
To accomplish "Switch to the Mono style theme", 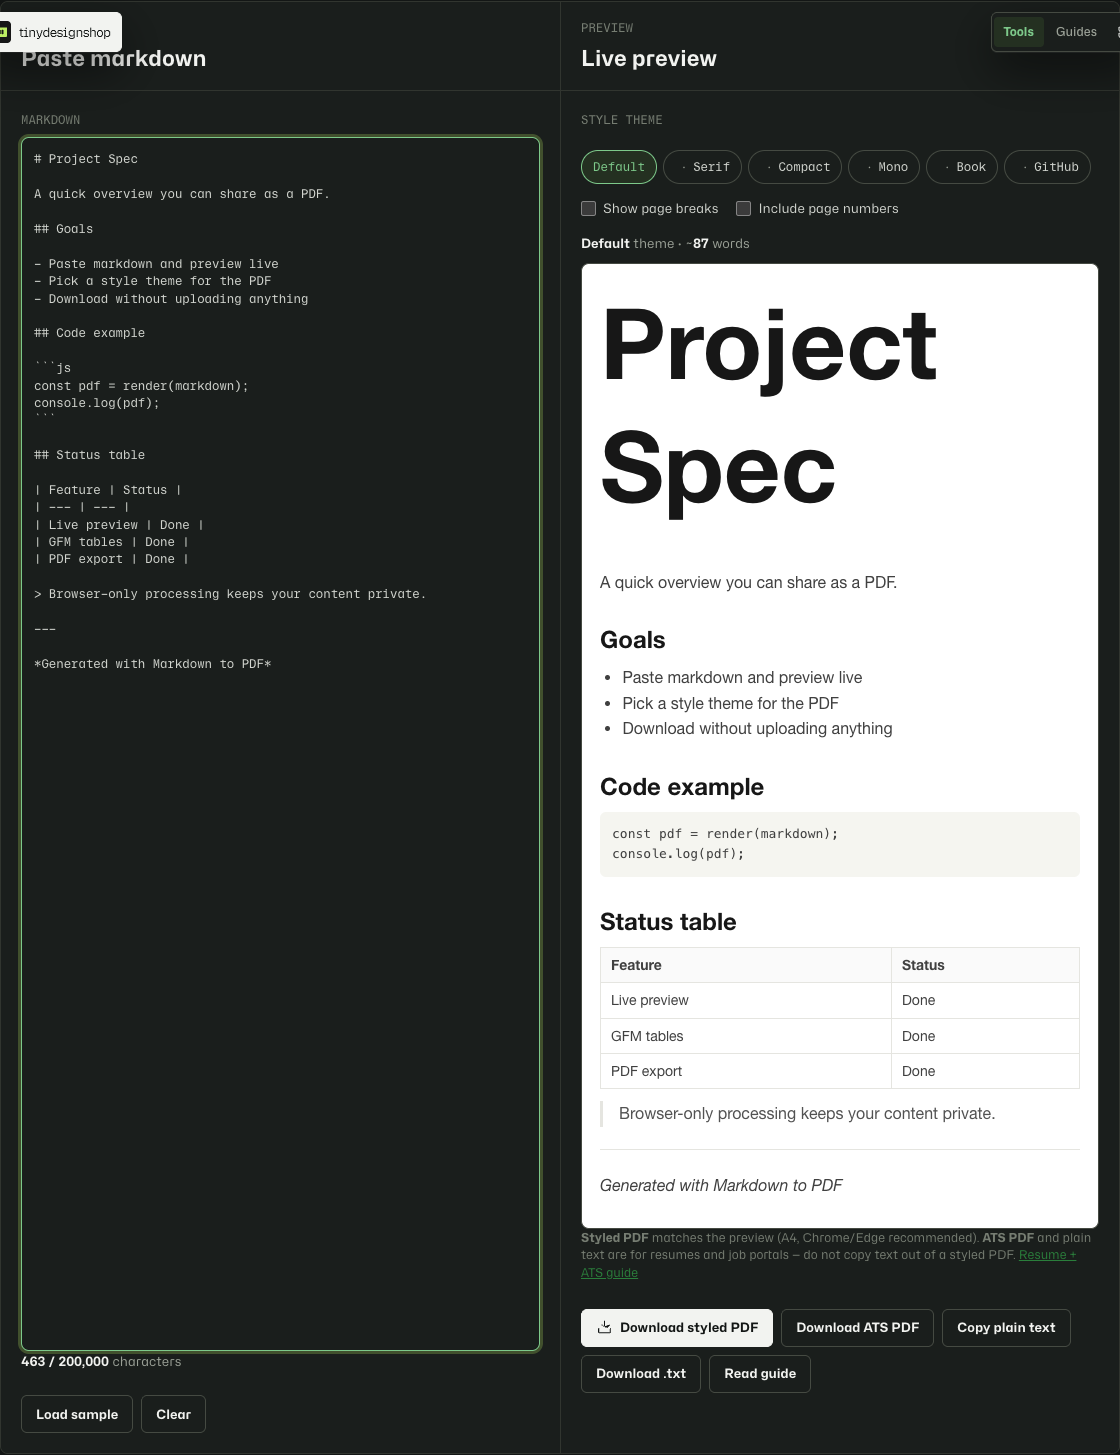I will (884, 167).
